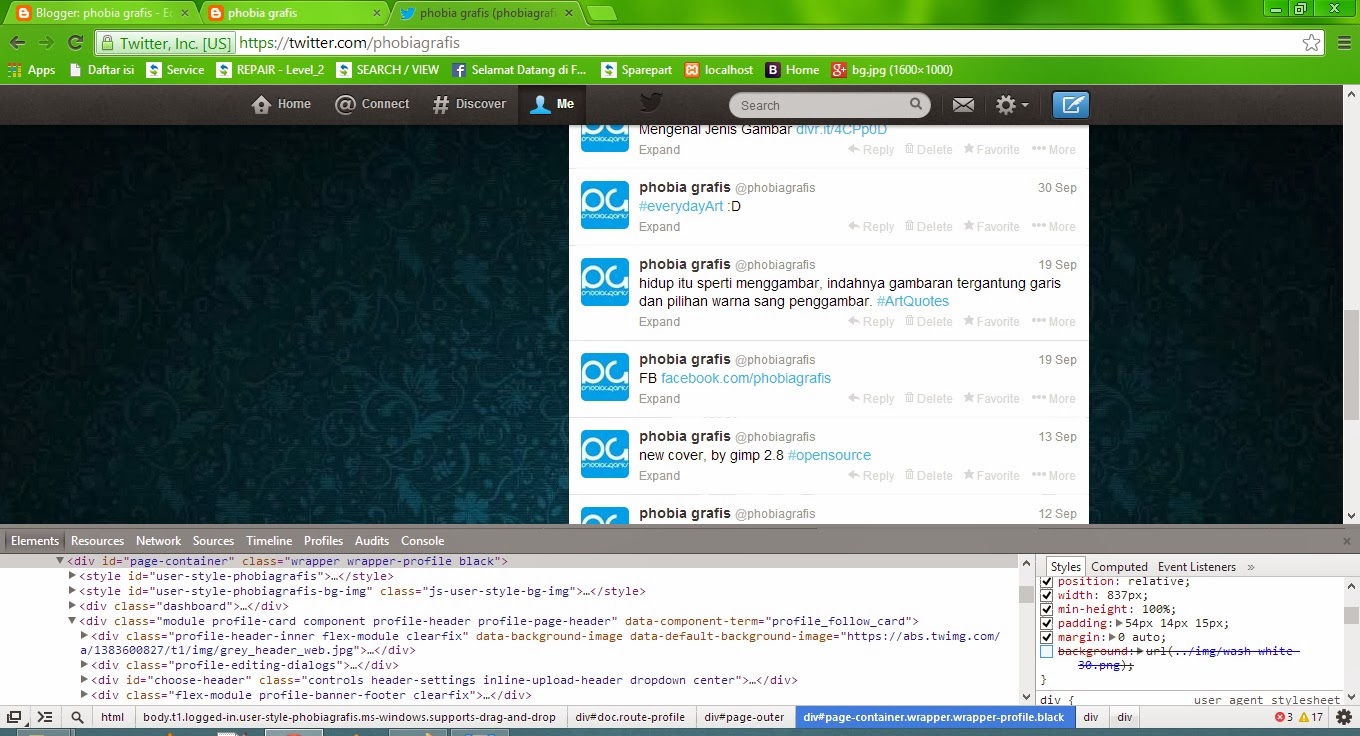Expand the style user-style-phobiagrafis node

[x=72, y=576]
